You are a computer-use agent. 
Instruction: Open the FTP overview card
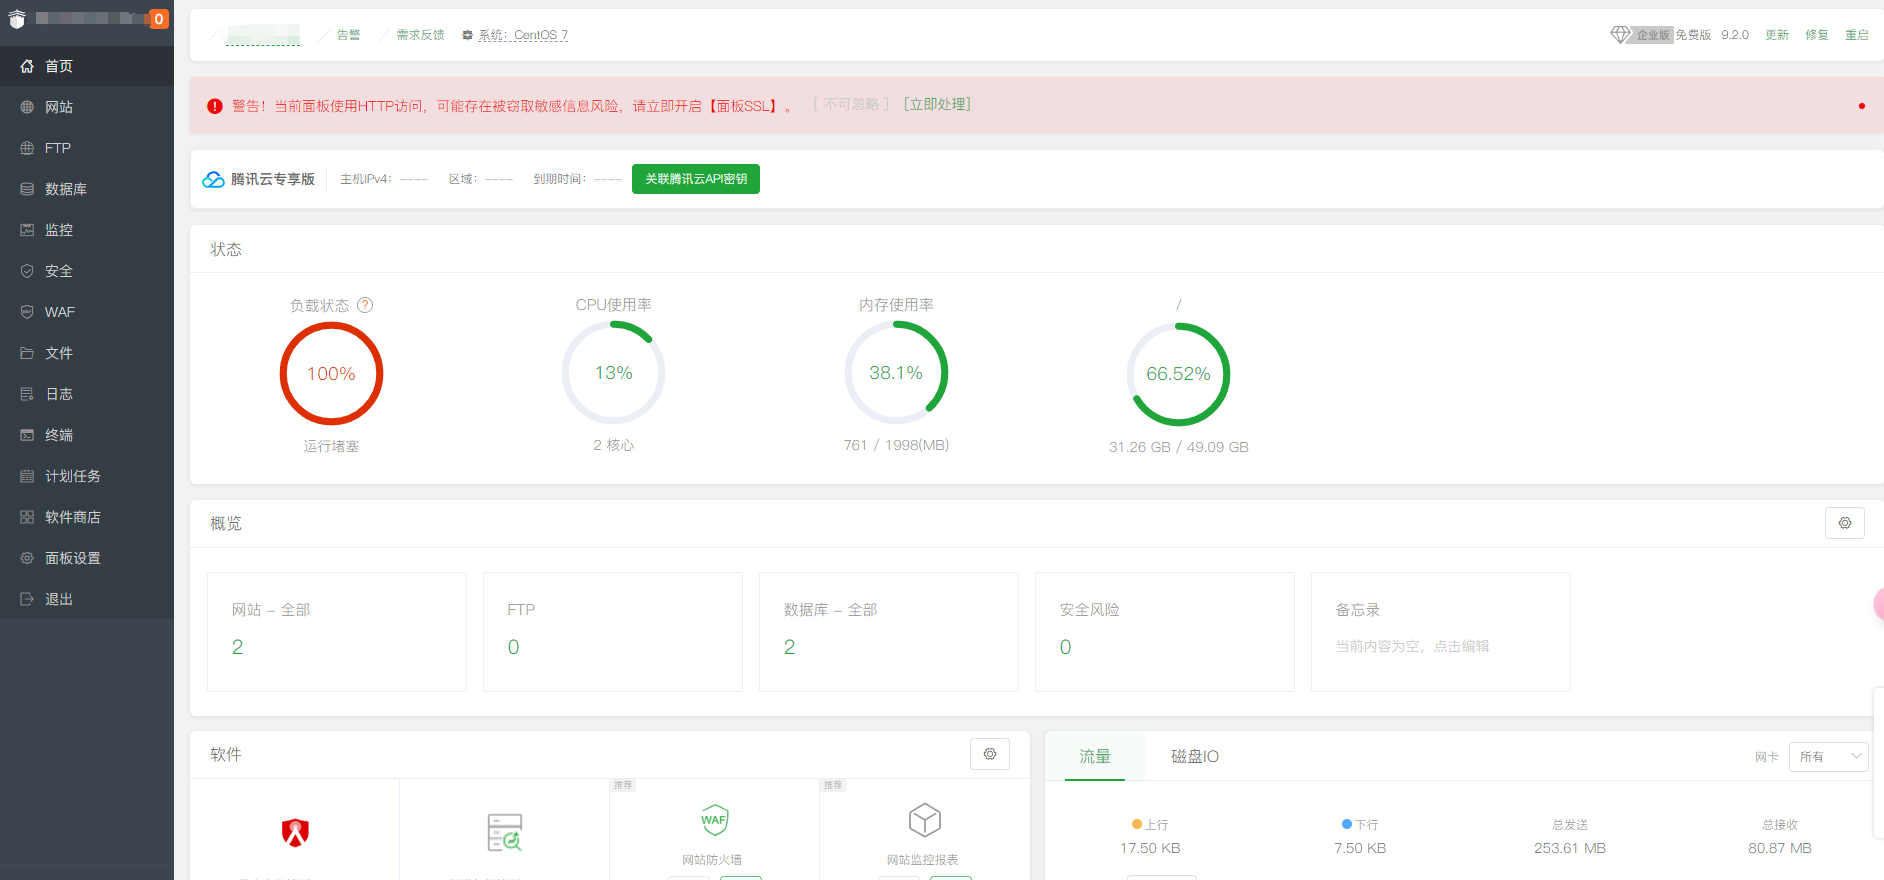[x=613, y=632]
